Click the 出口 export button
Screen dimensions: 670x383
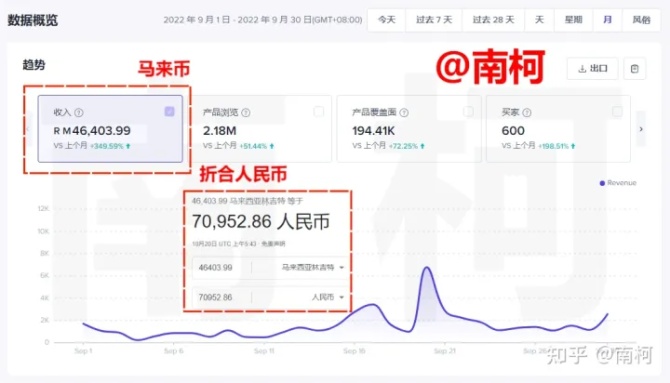coord(592,68)
